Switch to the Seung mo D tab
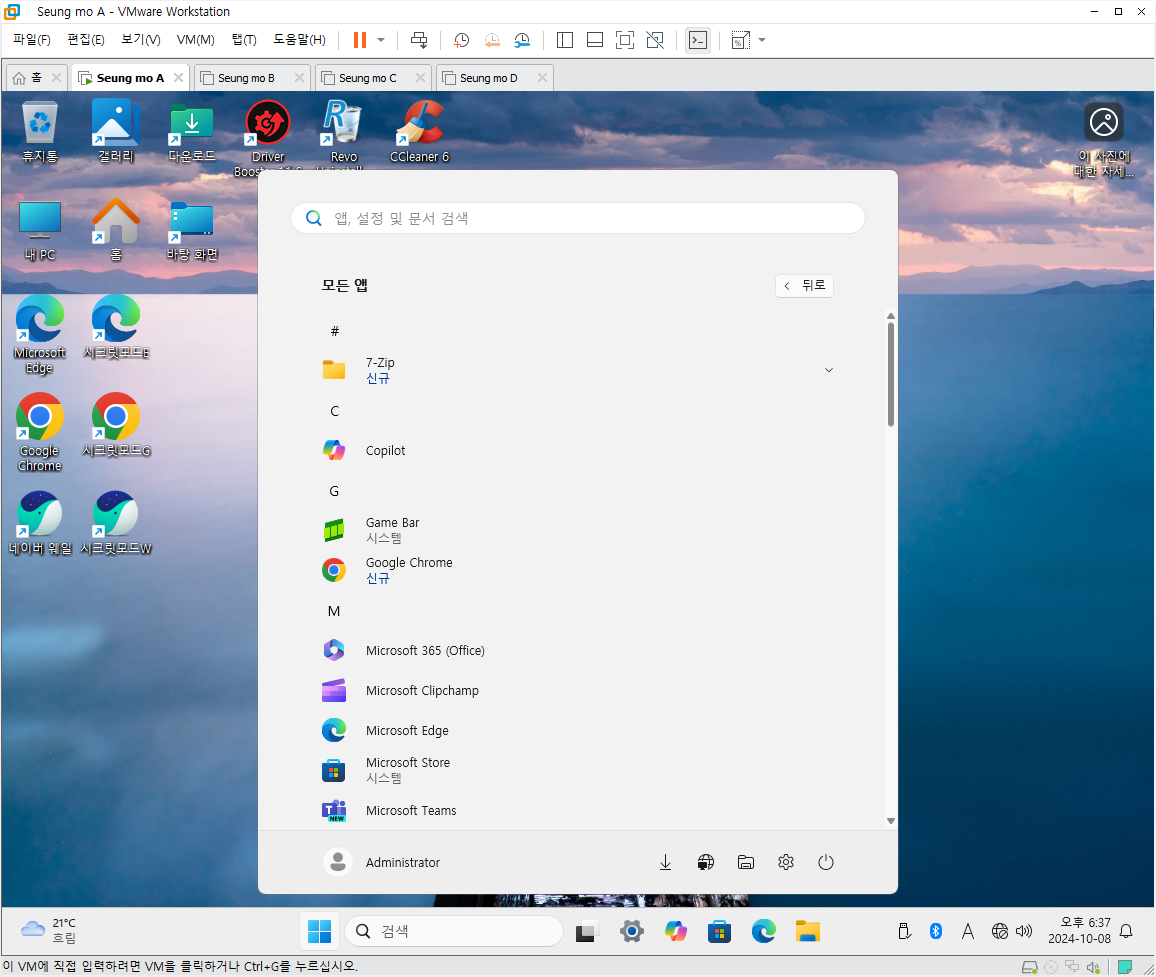 (488, 77)
